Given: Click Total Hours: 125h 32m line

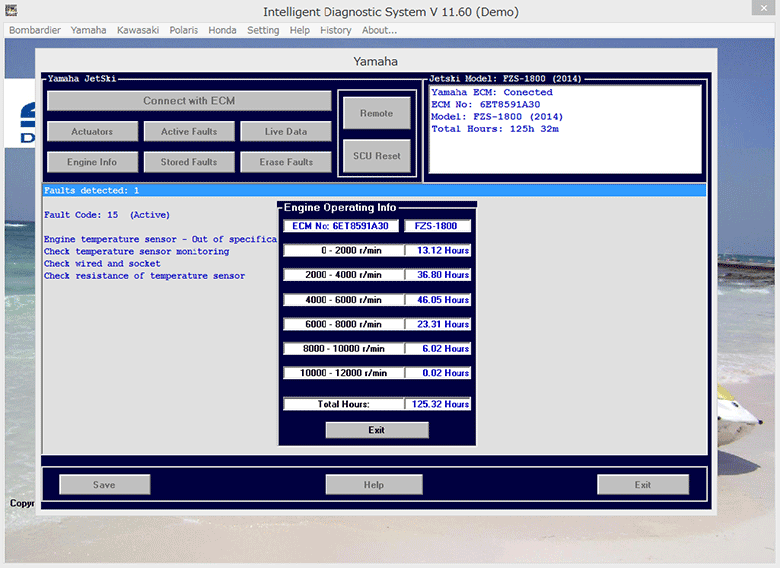Looking at the screenshot, I should pyautogui.click(x=495, y=129).
